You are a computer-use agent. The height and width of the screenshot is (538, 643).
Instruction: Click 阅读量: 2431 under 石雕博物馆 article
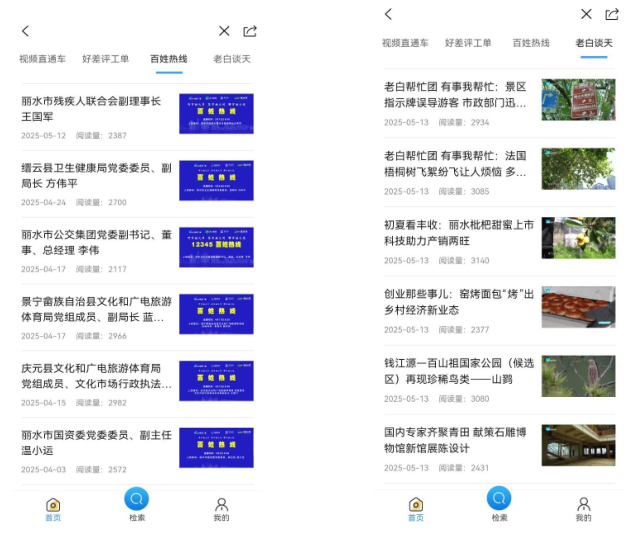point(464,468)
